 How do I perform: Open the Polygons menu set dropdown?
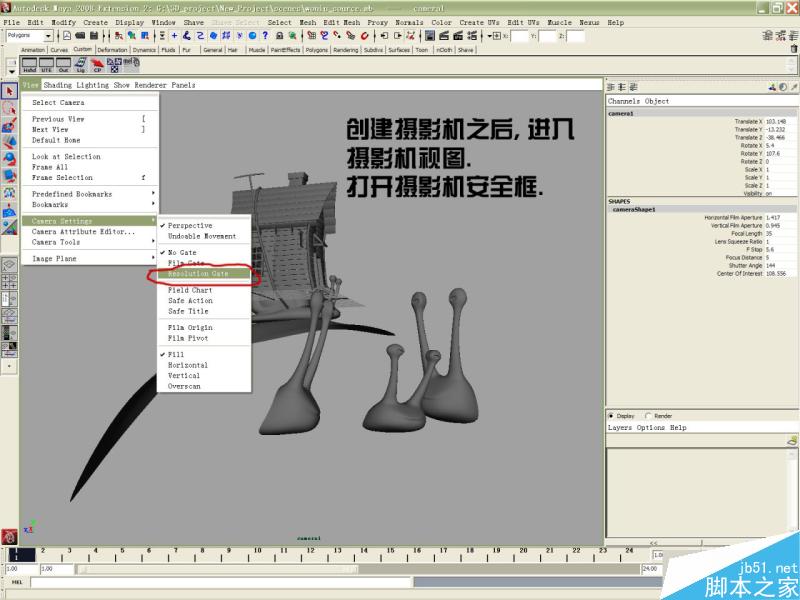click(x=29, y=36)
